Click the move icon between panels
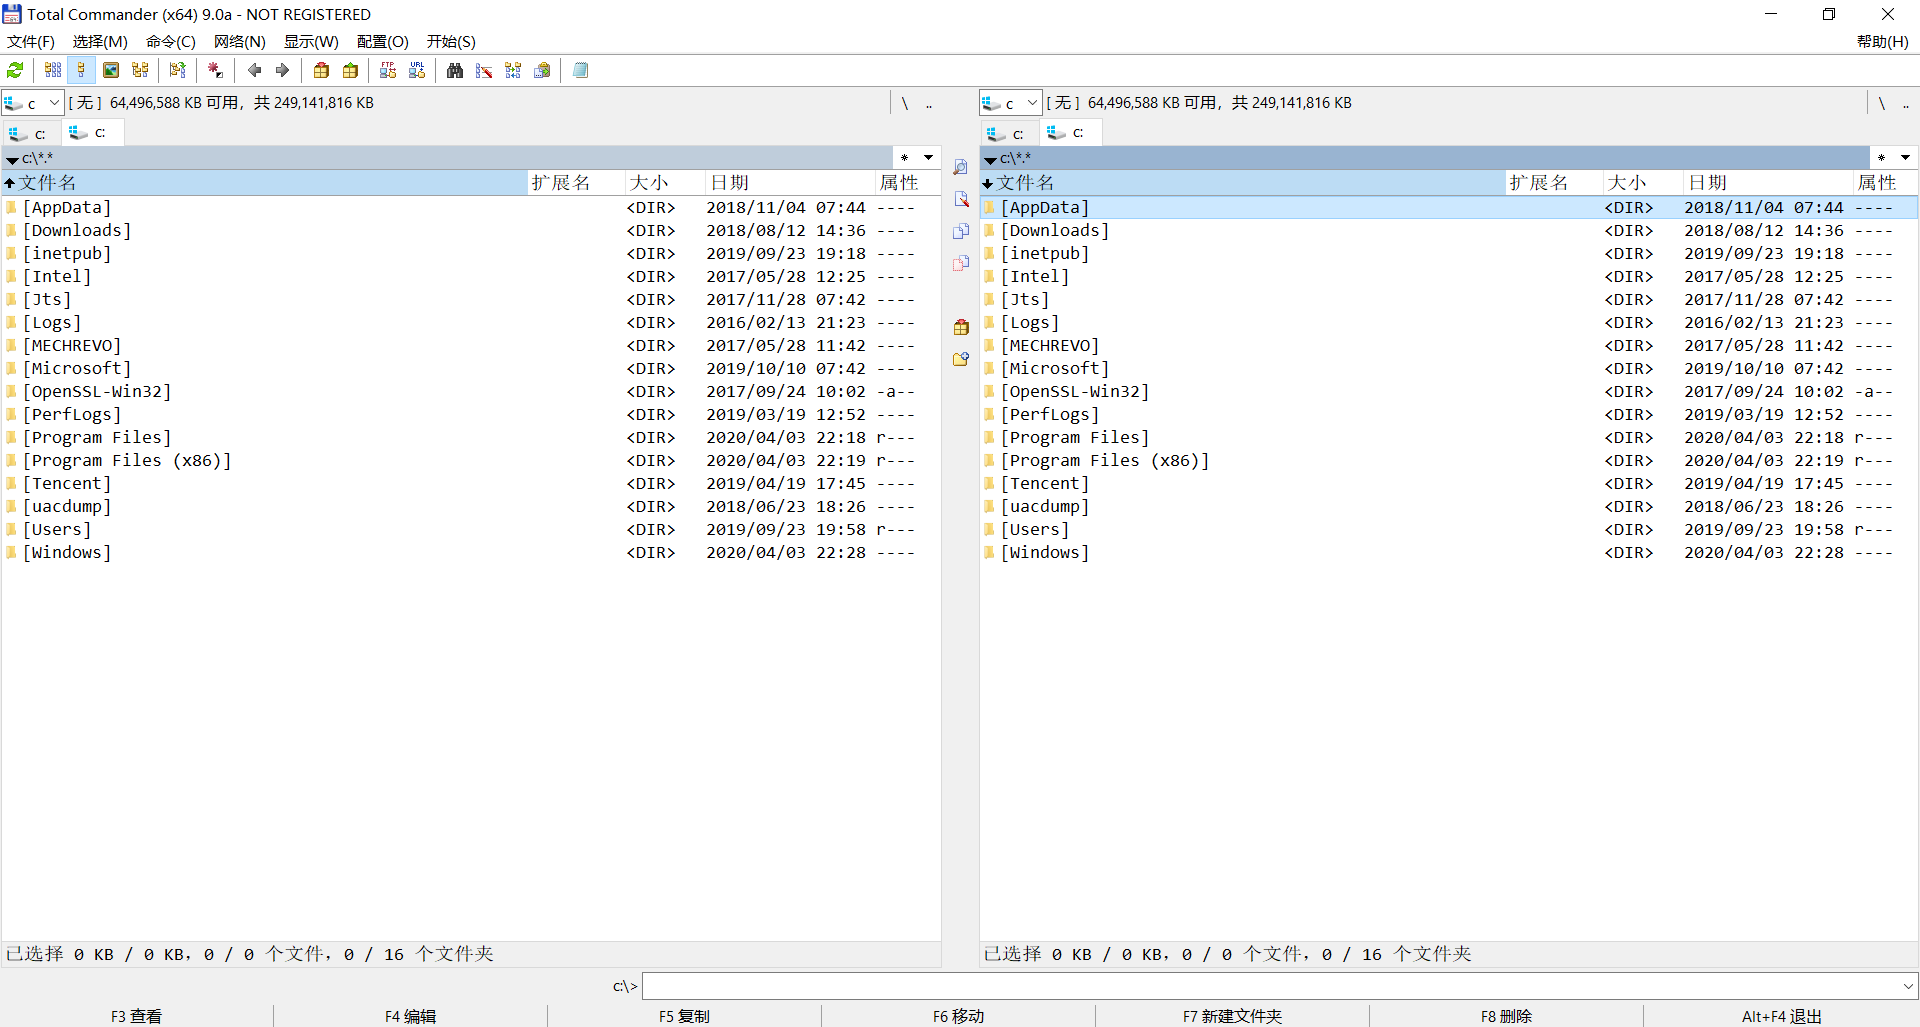This screenshot has height=1027, width=1920. pos(961,263)
